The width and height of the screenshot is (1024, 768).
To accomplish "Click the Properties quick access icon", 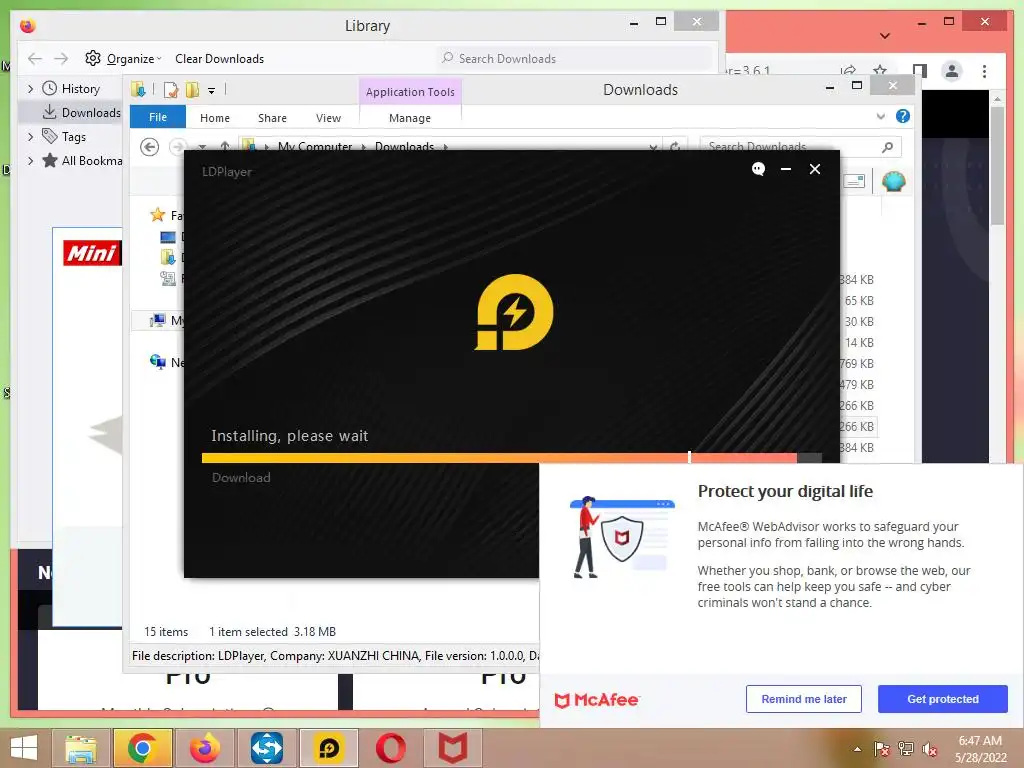I will (171, 89).
